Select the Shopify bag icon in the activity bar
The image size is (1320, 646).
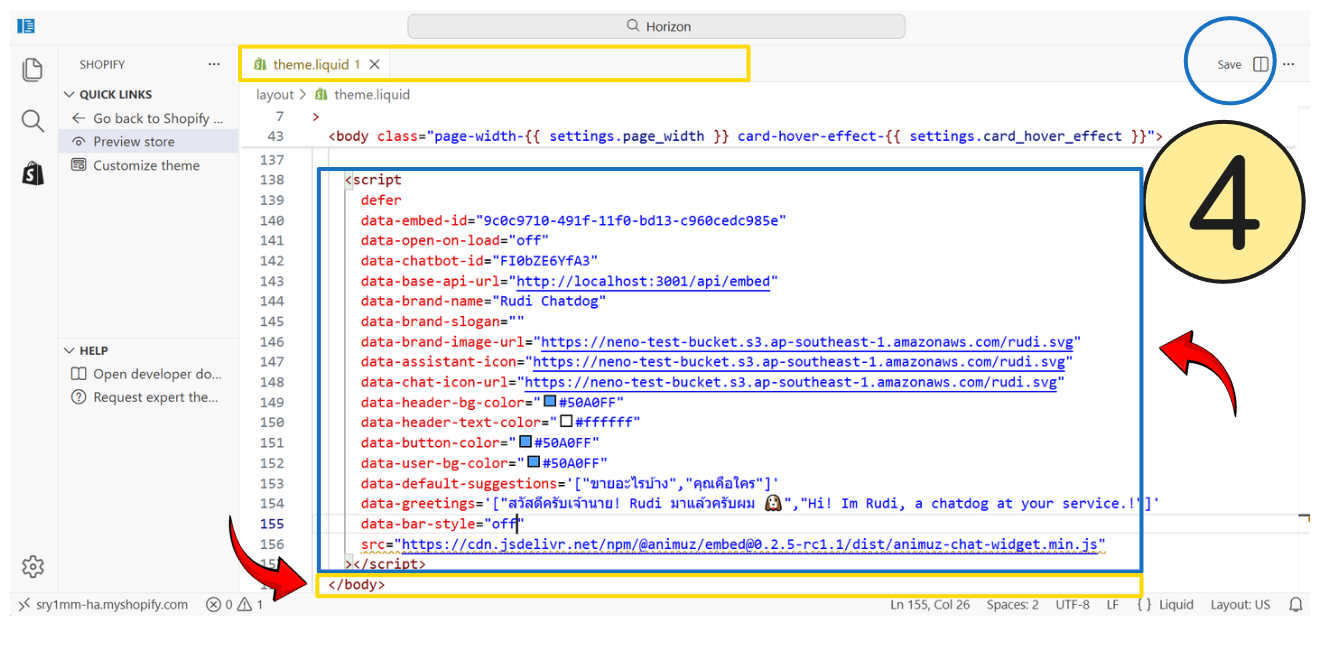(x=33, y=173)
